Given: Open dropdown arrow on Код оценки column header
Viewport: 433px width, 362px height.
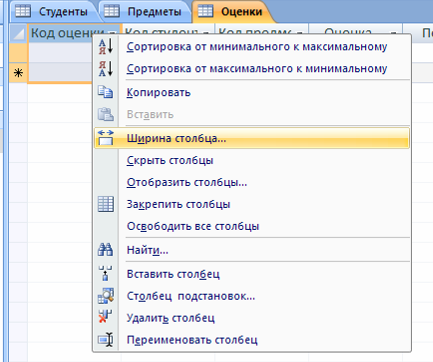Looking at the screenshot, I should pos(113,33).
